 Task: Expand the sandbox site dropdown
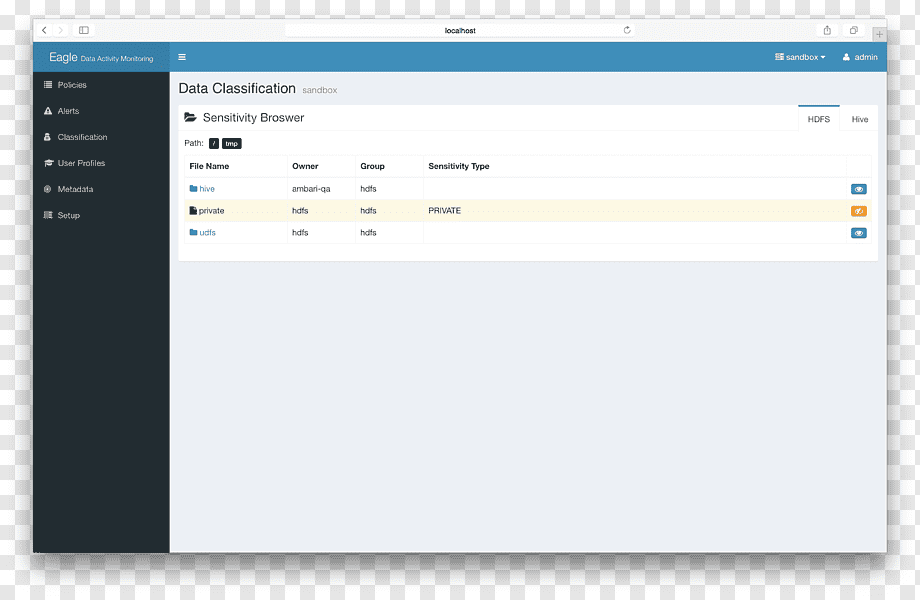pyautogui.click(x=800, y=57)
